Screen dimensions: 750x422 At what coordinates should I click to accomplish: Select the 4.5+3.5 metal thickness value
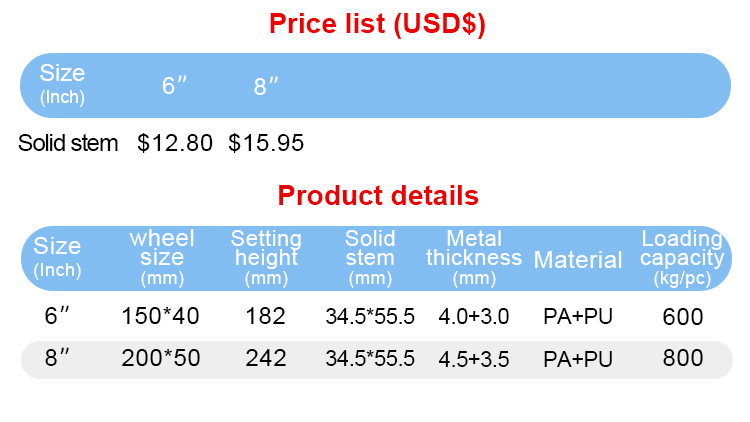coord(474,358)
